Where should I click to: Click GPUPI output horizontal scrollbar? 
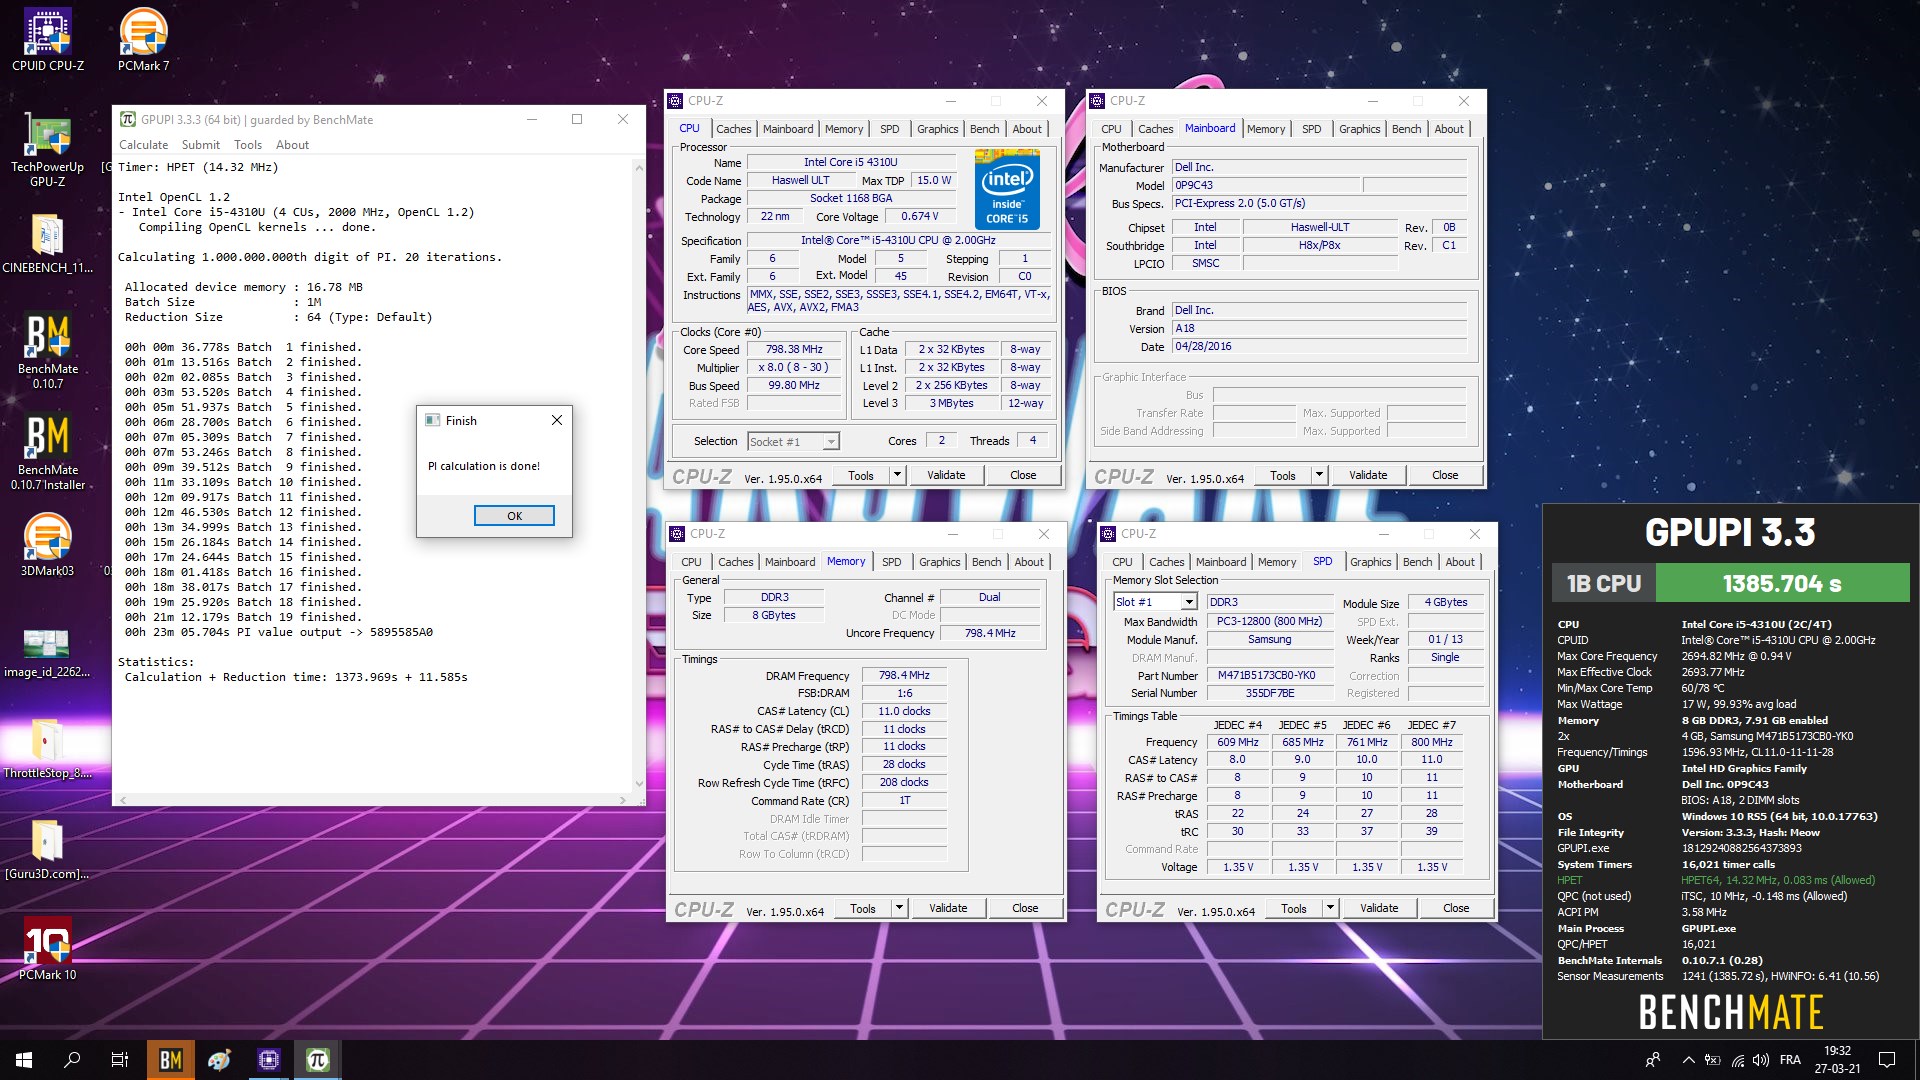click(x=372, y=799)
